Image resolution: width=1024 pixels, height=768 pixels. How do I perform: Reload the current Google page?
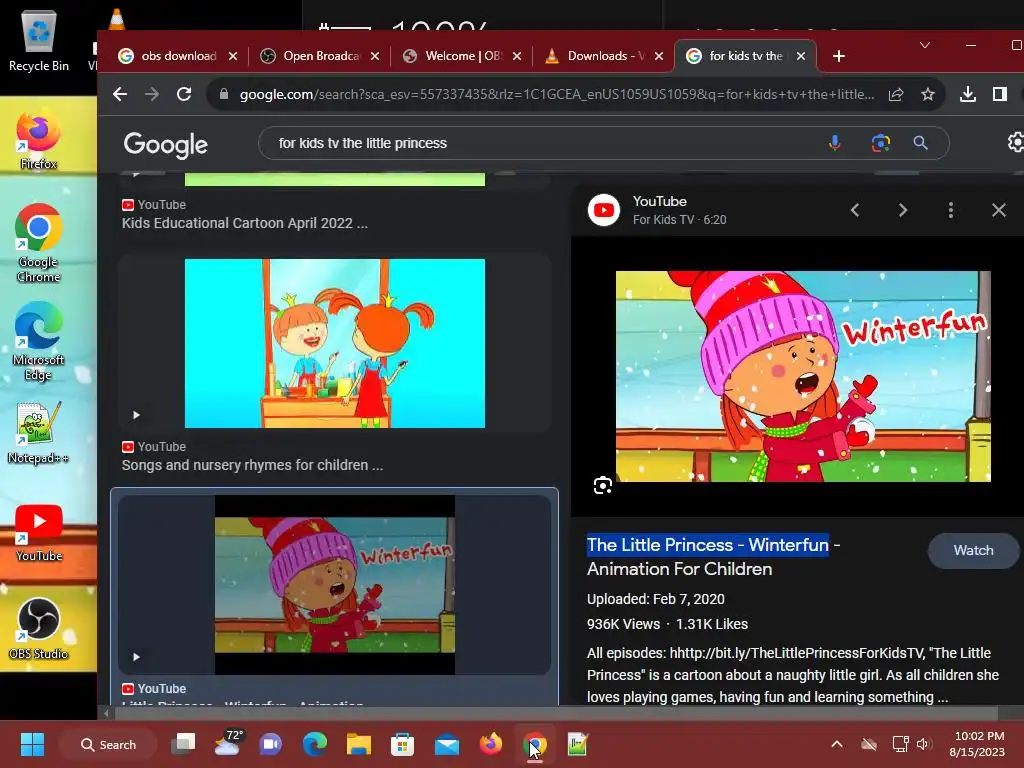(184, 94)
